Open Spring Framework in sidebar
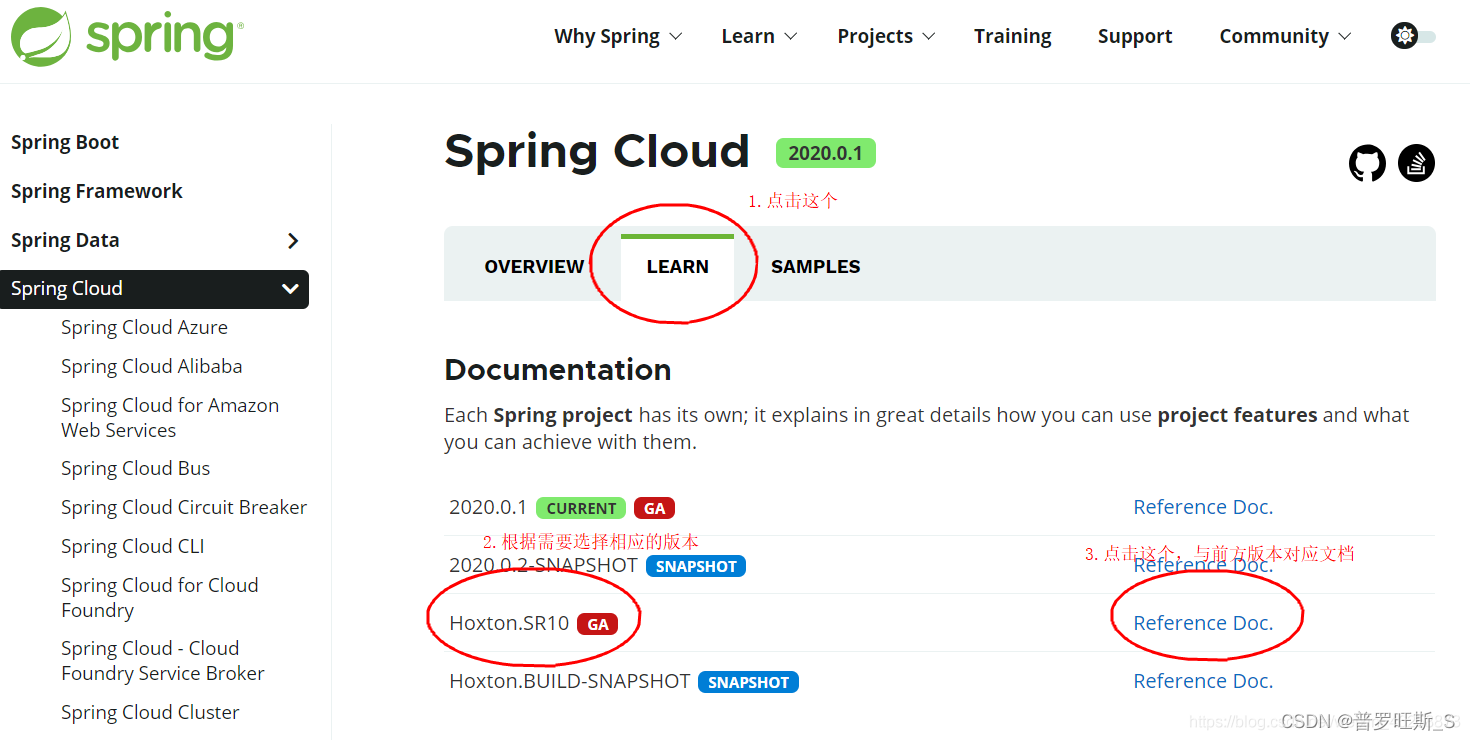Image resolution: width=1470 pixels, height=740 pixels. [97, 191]
